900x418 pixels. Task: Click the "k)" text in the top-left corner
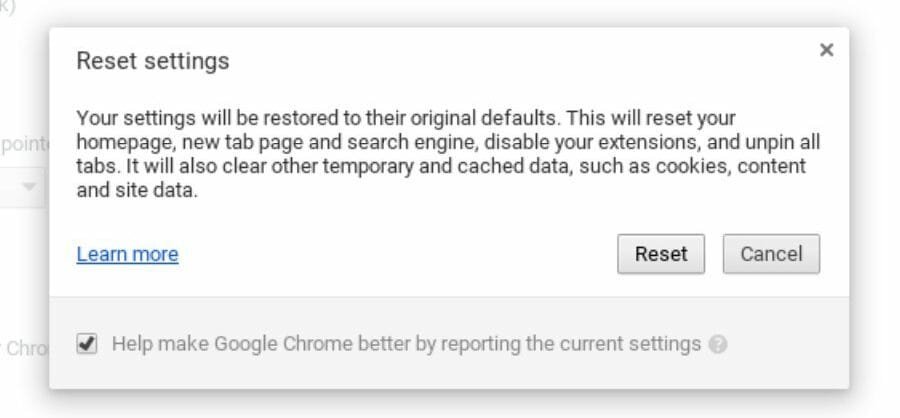(8, 5)
